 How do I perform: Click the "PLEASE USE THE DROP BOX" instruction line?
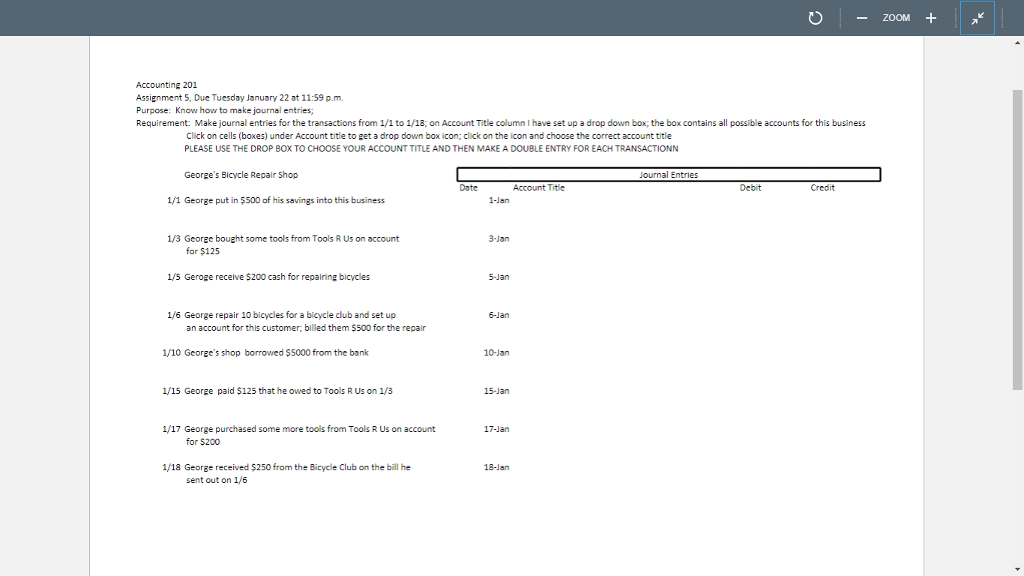click(x=431, y=148)
